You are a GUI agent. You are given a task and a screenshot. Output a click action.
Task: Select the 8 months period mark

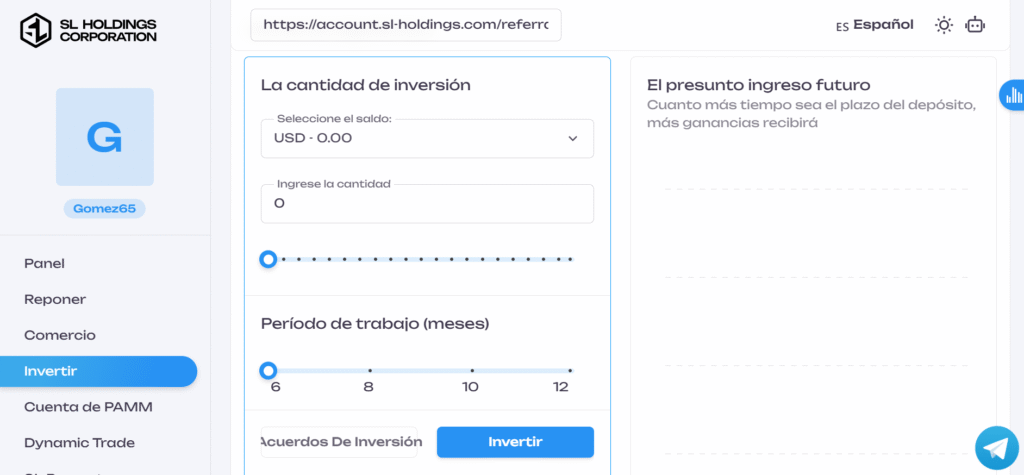pos(369,371)
